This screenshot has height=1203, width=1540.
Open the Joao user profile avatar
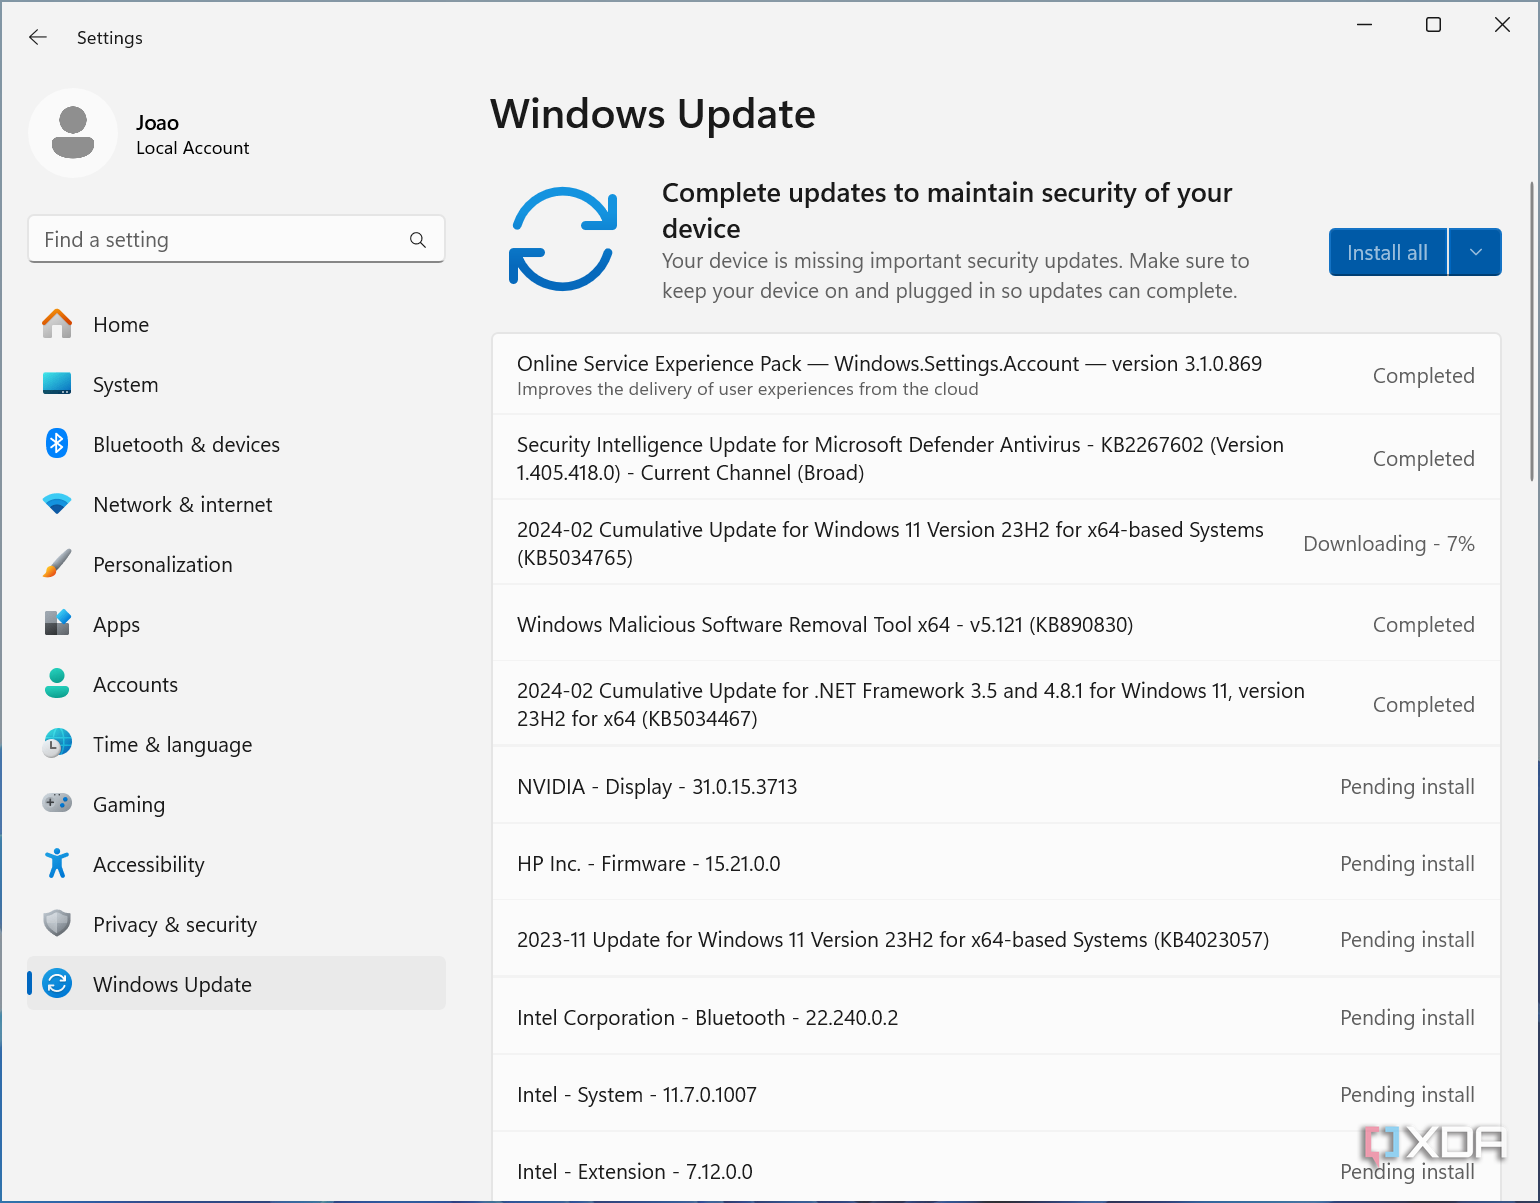[x=73, y=133]
